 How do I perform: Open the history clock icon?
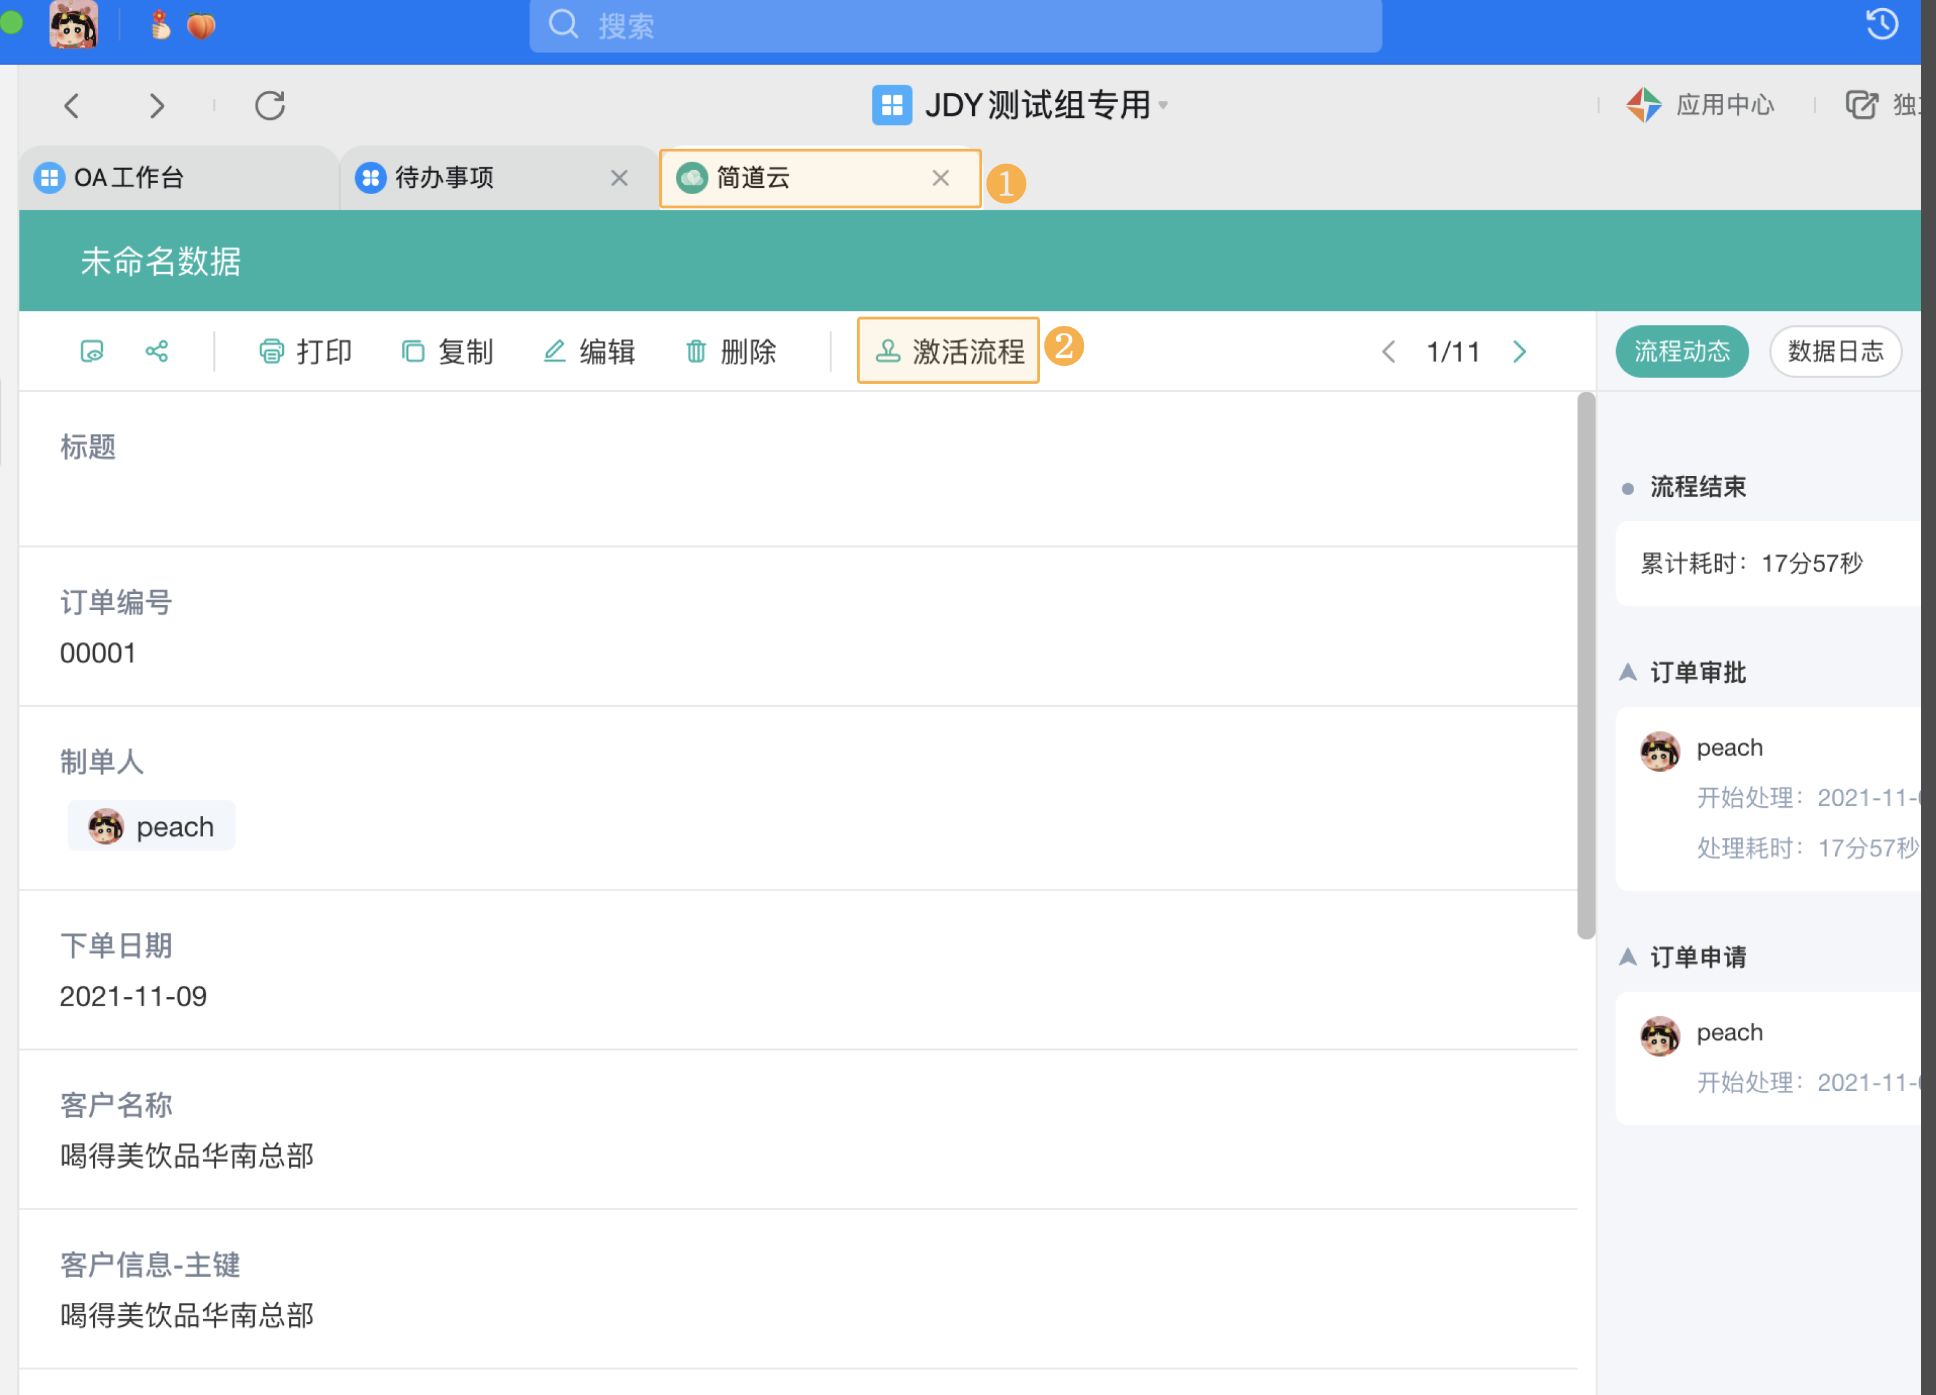(x=1882, y=24)
